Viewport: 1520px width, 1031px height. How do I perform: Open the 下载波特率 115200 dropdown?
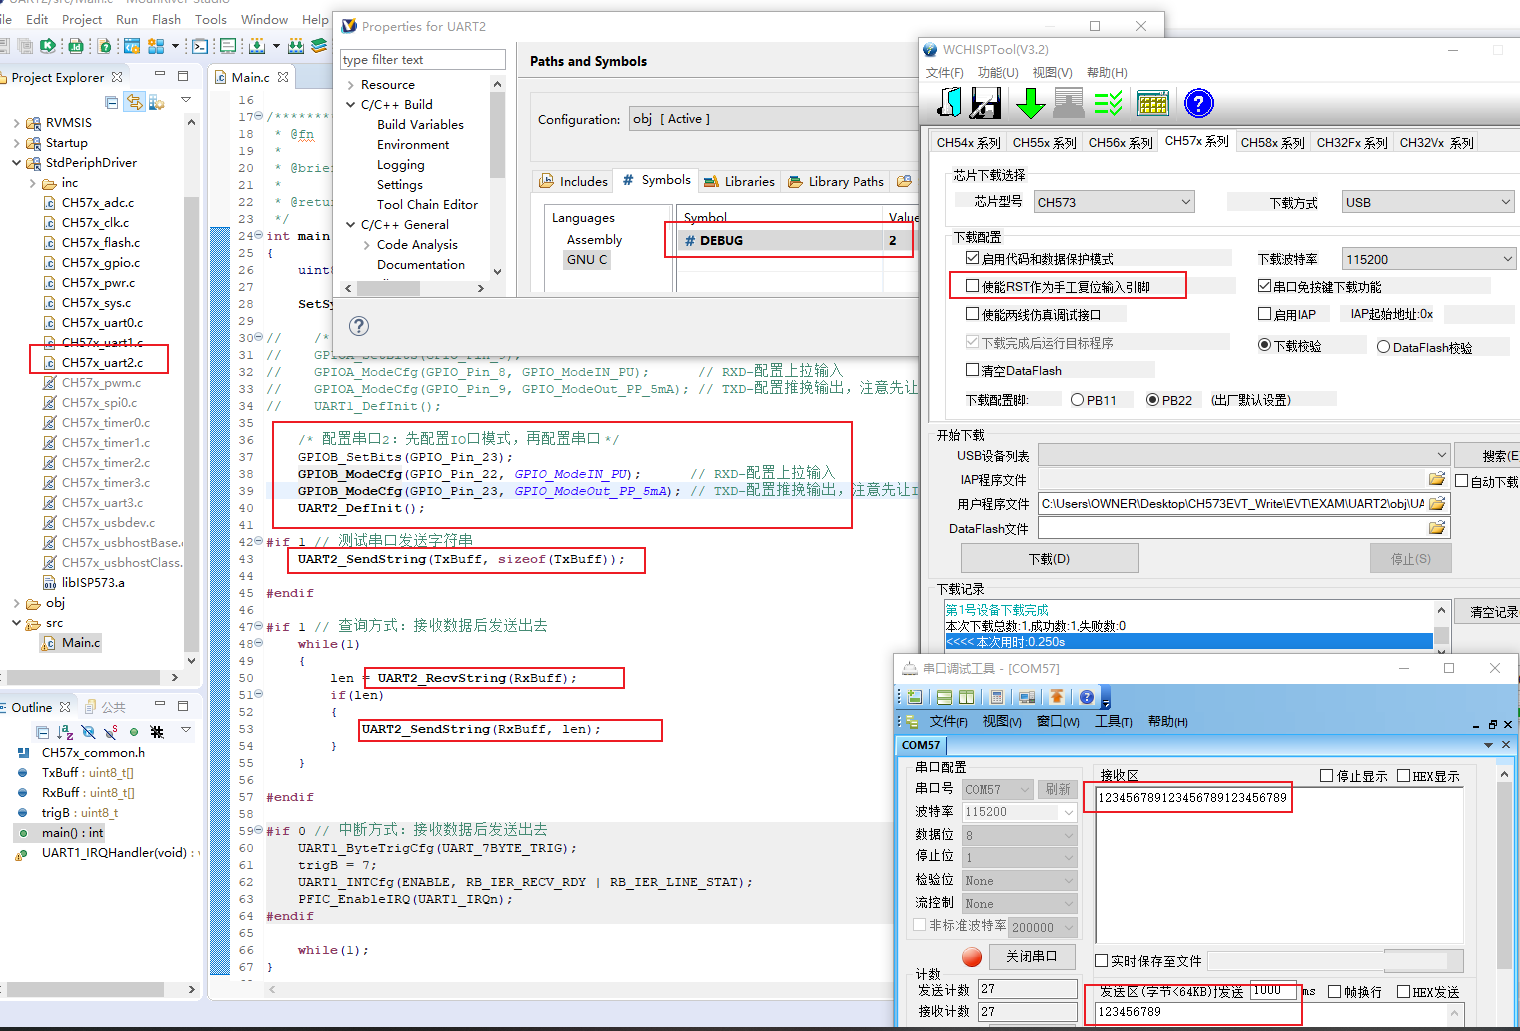coord(1428,259)
